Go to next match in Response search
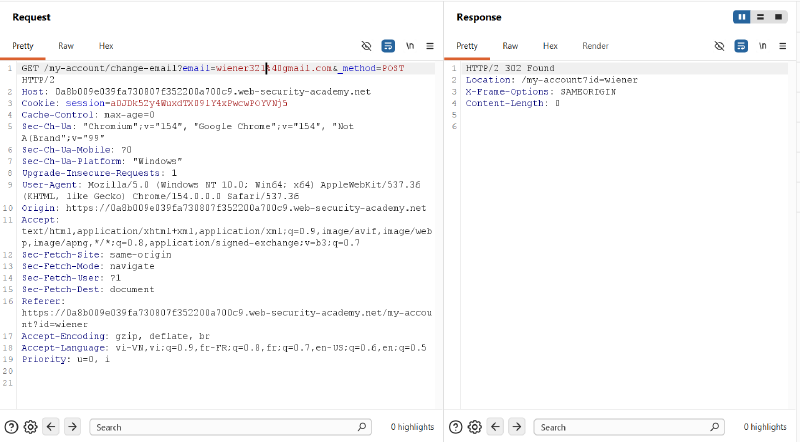Screen dimensions: 800x442 (x=517, y=426)
